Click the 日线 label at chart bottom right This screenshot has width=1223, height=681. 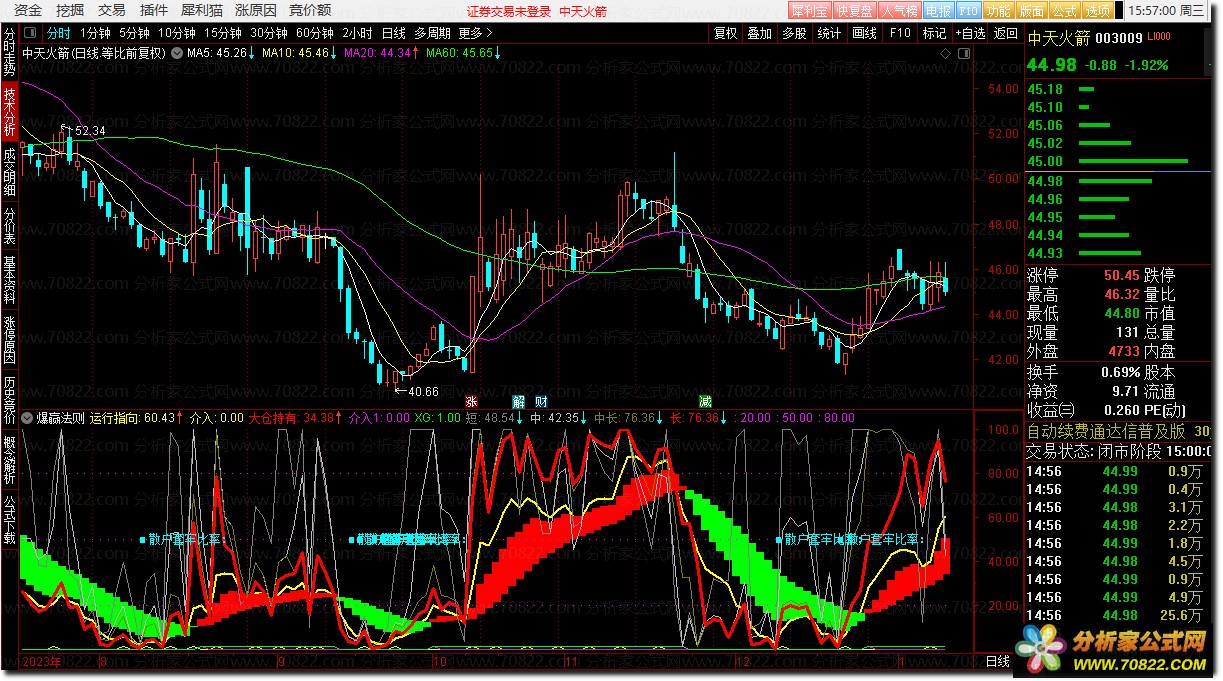(997, 662)
